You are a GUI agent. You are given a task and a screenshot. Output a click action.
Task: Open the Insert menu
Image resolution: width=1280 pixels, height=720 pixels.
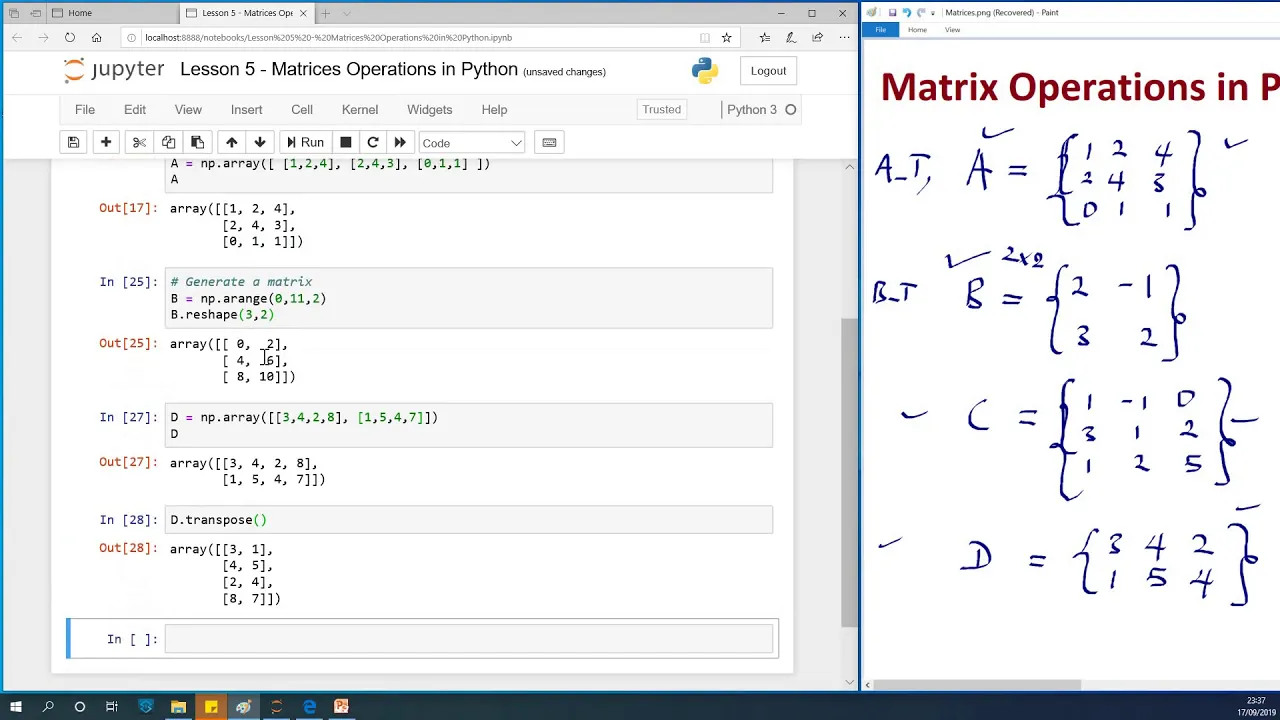(247, 109)
